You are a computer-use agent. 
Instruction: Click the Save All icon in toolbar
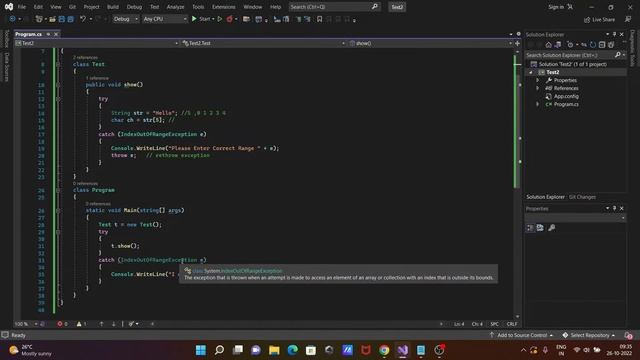point(70,19)
